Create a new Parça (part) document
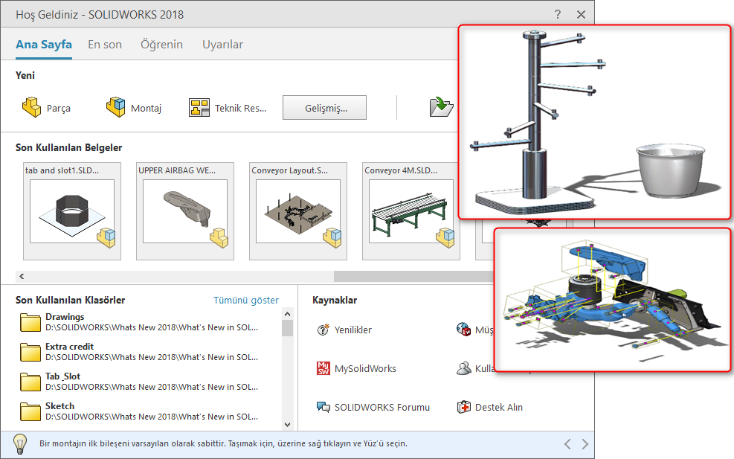734x459 pixels. pyautogui.click(x=46, y=108)
